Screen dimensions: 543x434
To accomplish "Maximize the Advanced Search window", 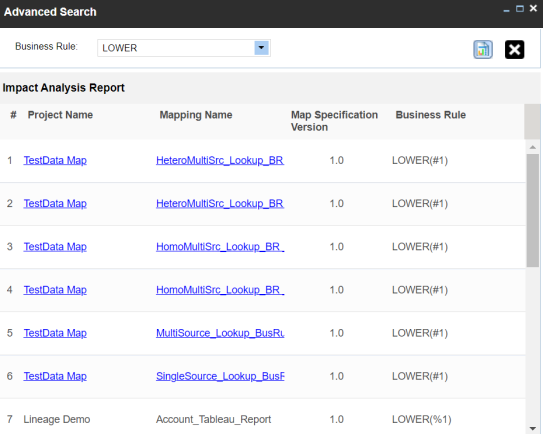I will pyautogui.click(x=519, y=9).
